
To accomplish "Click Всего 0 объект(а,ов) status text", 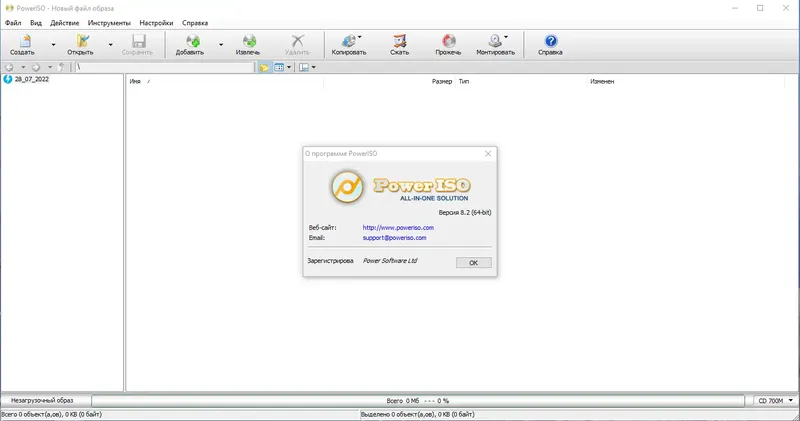I will tap(52, 414).
